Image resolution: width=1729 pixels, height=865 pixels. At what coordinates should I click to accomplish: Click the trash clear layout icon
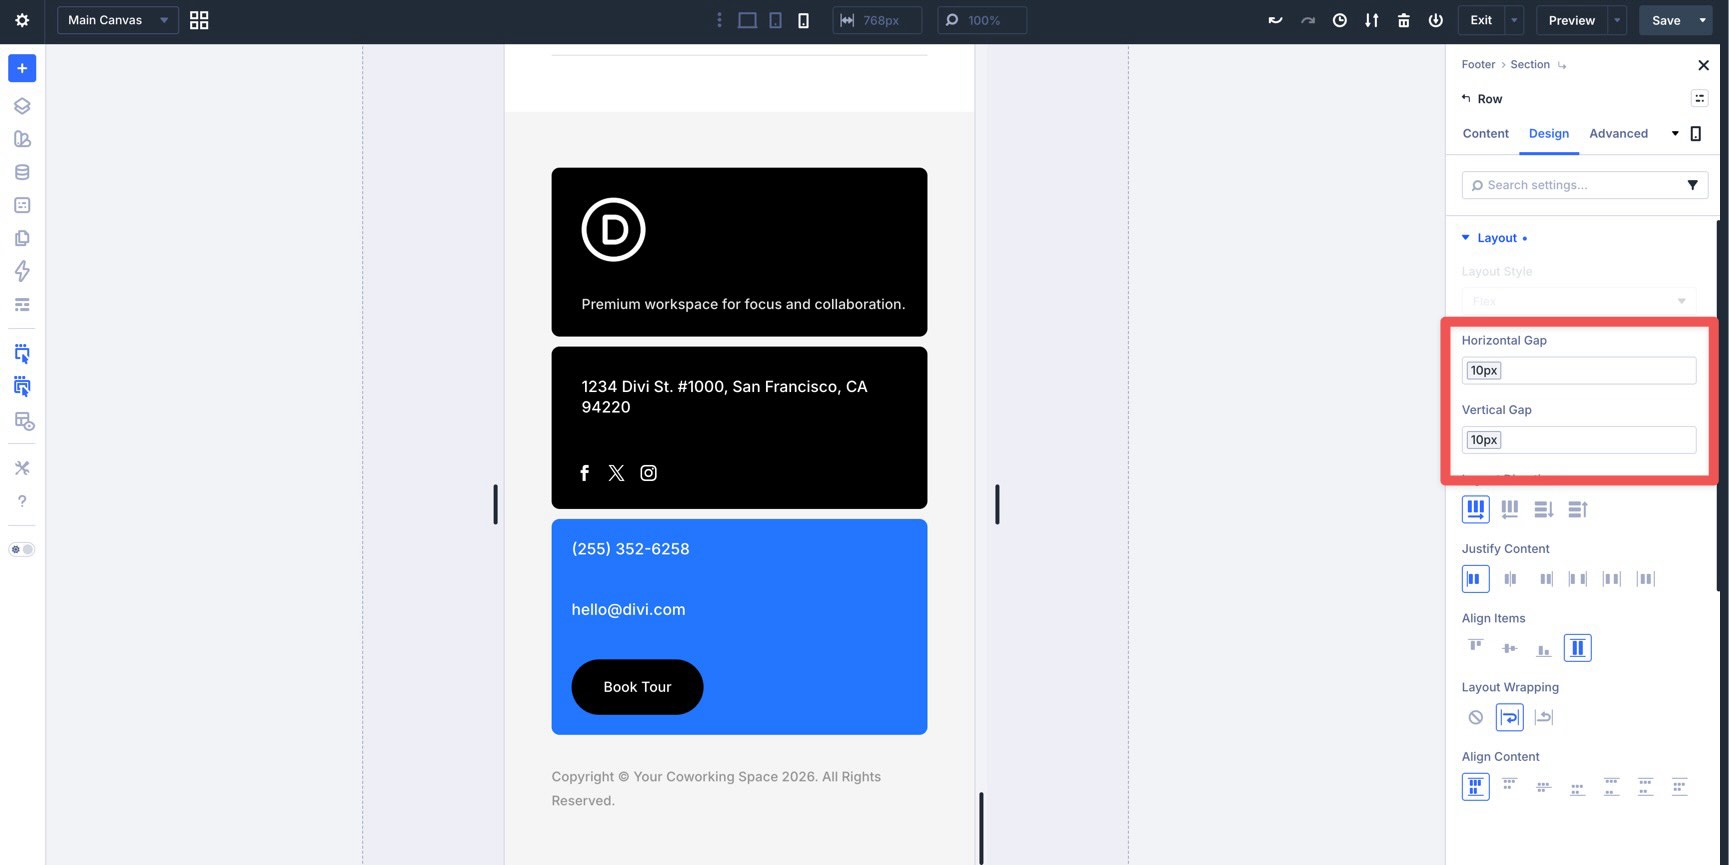tap(1403, 20)
